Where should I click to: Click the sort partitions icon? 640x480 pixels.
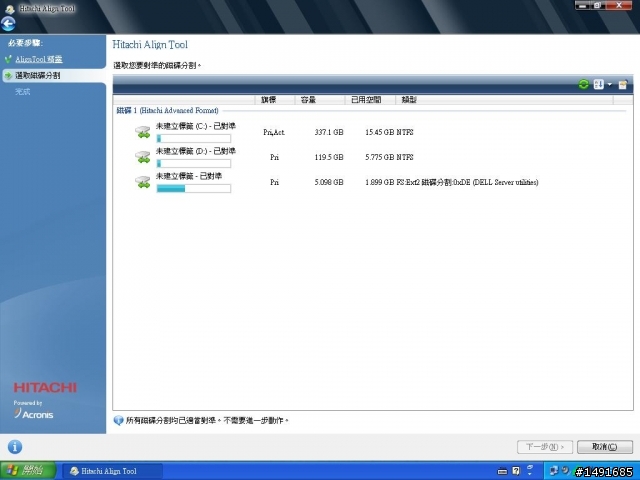(598, 84)
